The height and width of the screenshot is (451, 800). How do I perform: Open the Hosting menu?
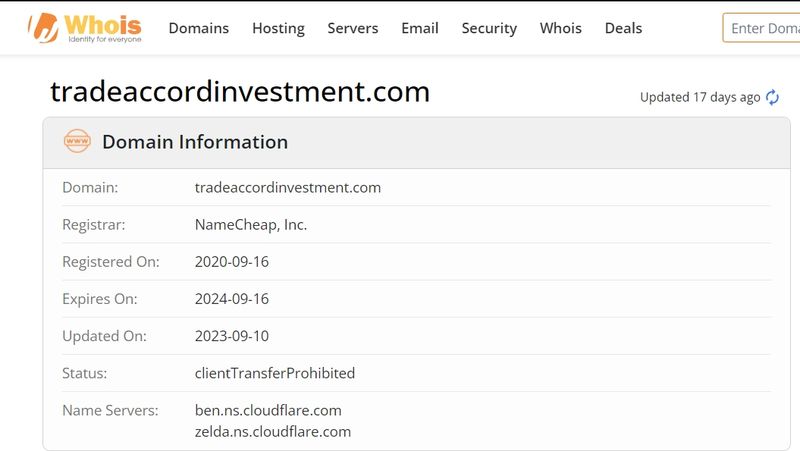(278, 29)
